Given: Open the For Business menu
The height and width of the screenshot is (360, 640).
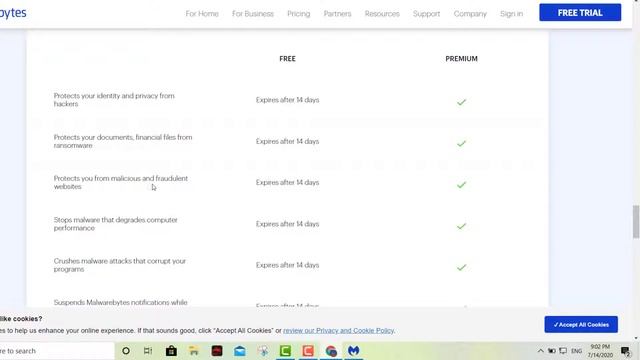Looking at the screenshot, I should point(253,13).
